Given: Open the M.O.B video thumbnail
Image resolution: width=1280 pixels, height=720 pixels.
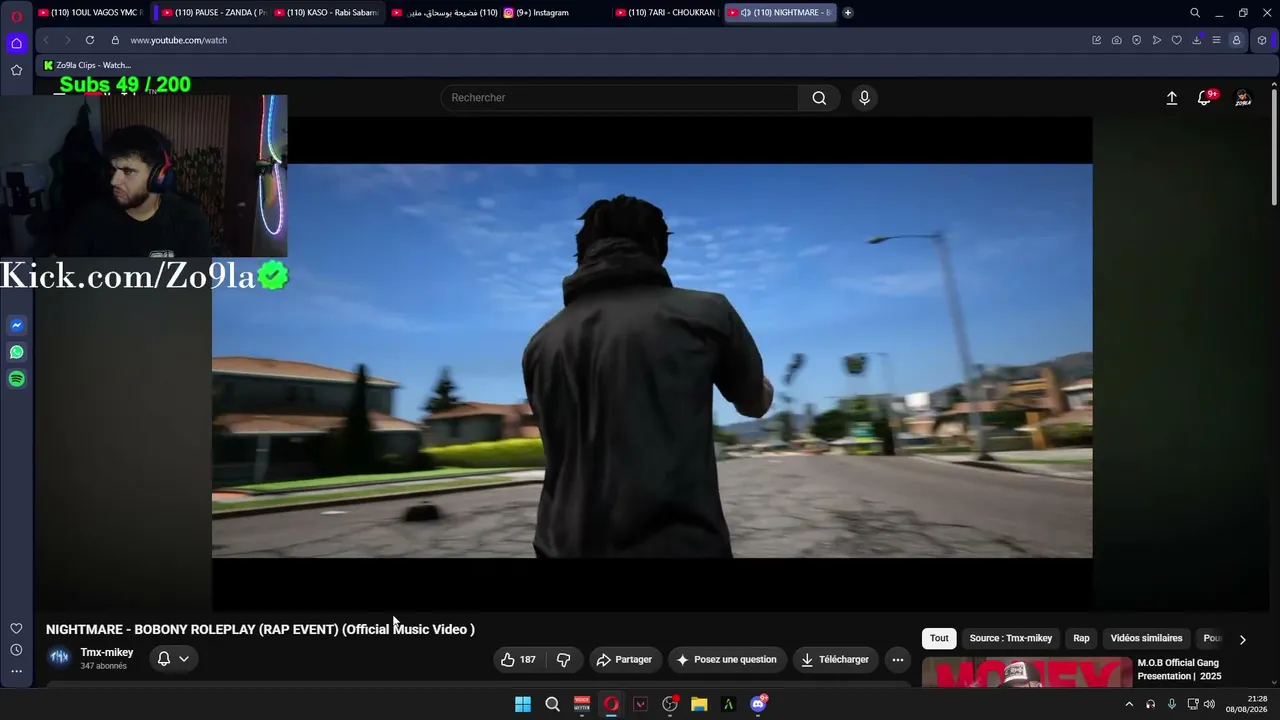Looking at the screenshot, I should (x=1027, y=672).
